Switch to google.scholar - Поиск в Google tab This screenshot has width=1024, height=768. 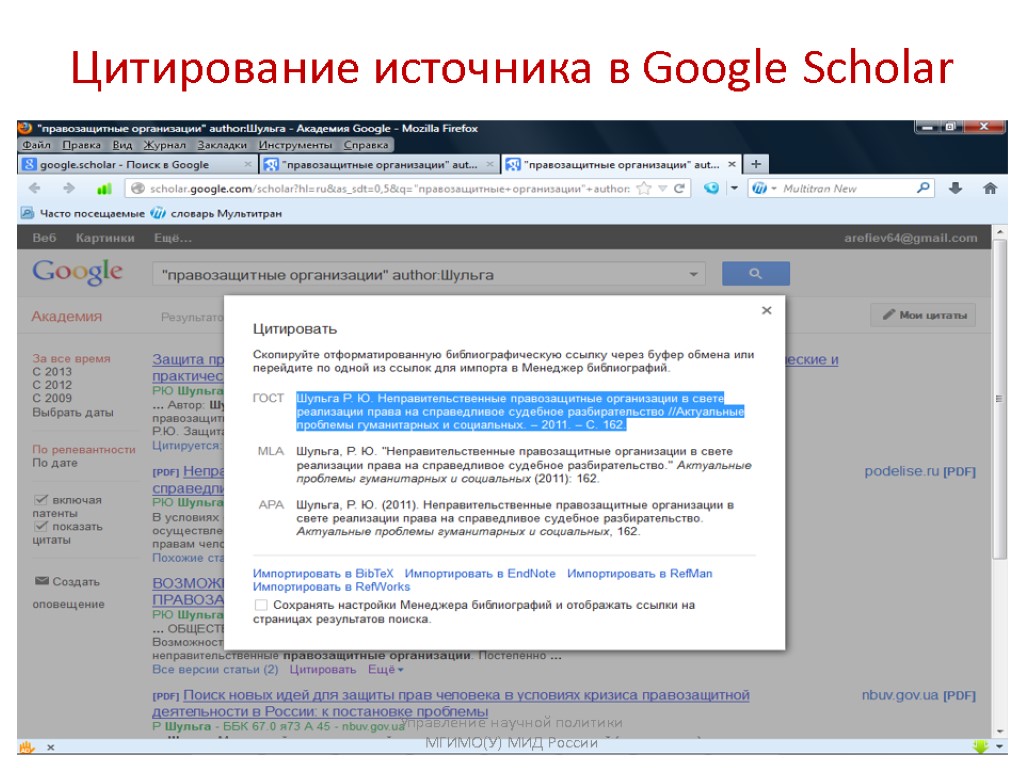pyautogui.click(x=137, y=165)
